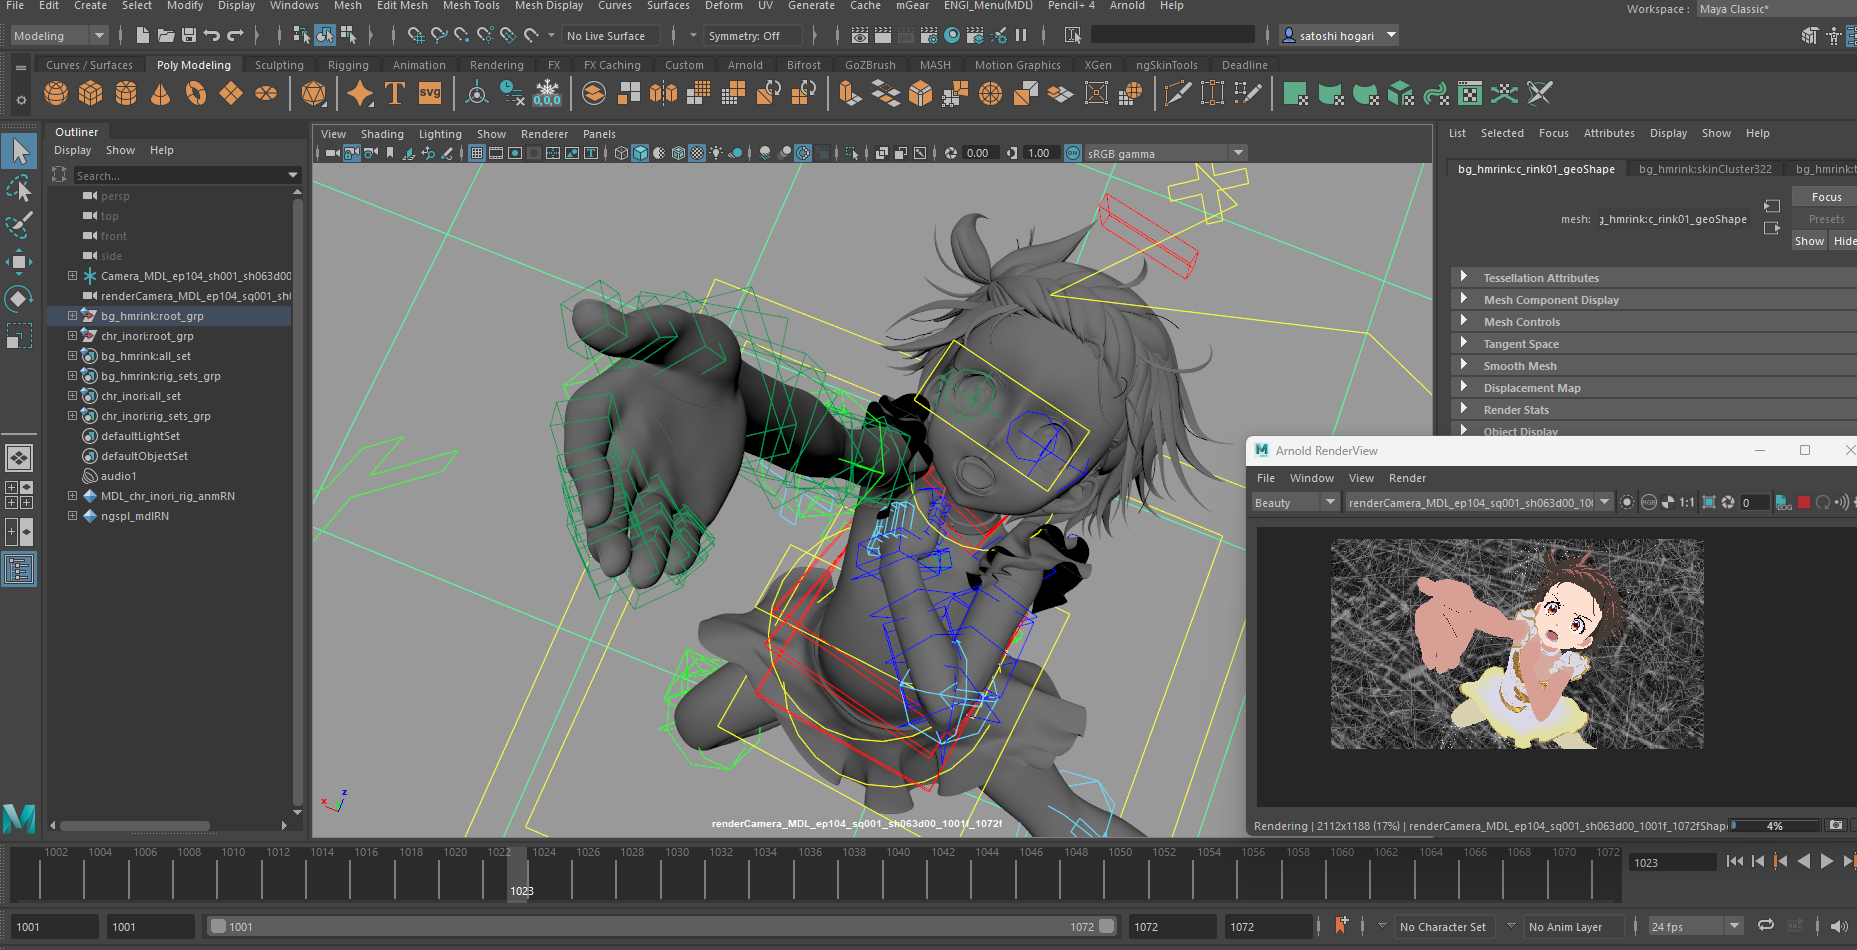Toggle the Outliner panel layout button
Screen dimensions: 1857x950
19,570
